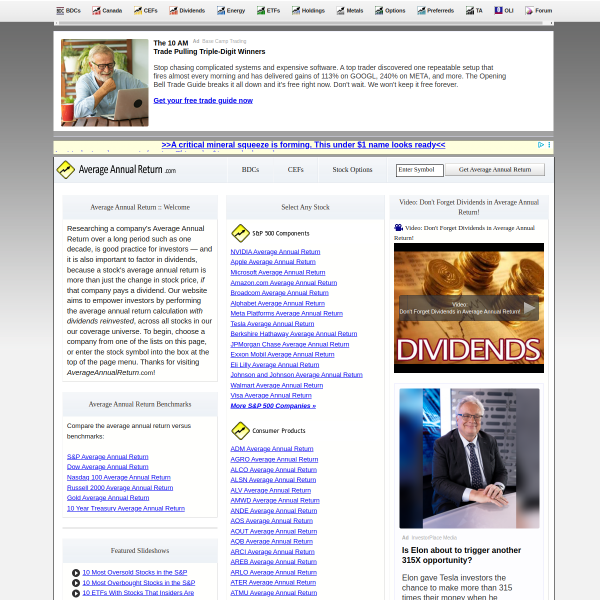This screenshot has height=600, width=600.
Task: Click the arrow bullet beside 10 Most Oversold Stocks
Action: tap(76, 573)
